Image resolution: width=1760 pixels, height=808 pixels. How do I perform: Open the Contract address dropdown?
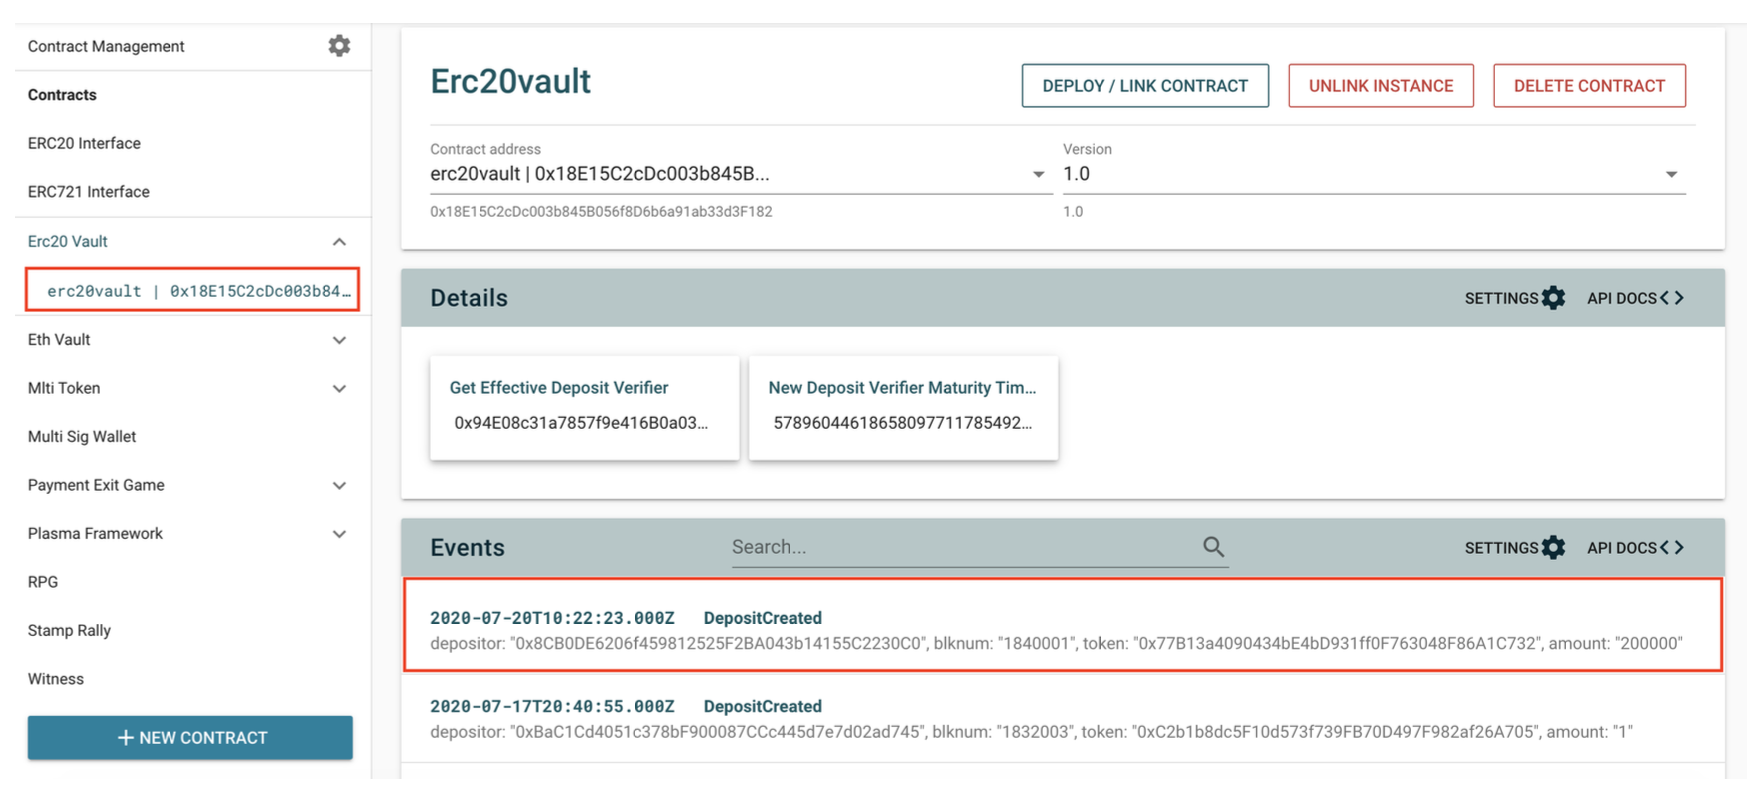pos(740,174)
